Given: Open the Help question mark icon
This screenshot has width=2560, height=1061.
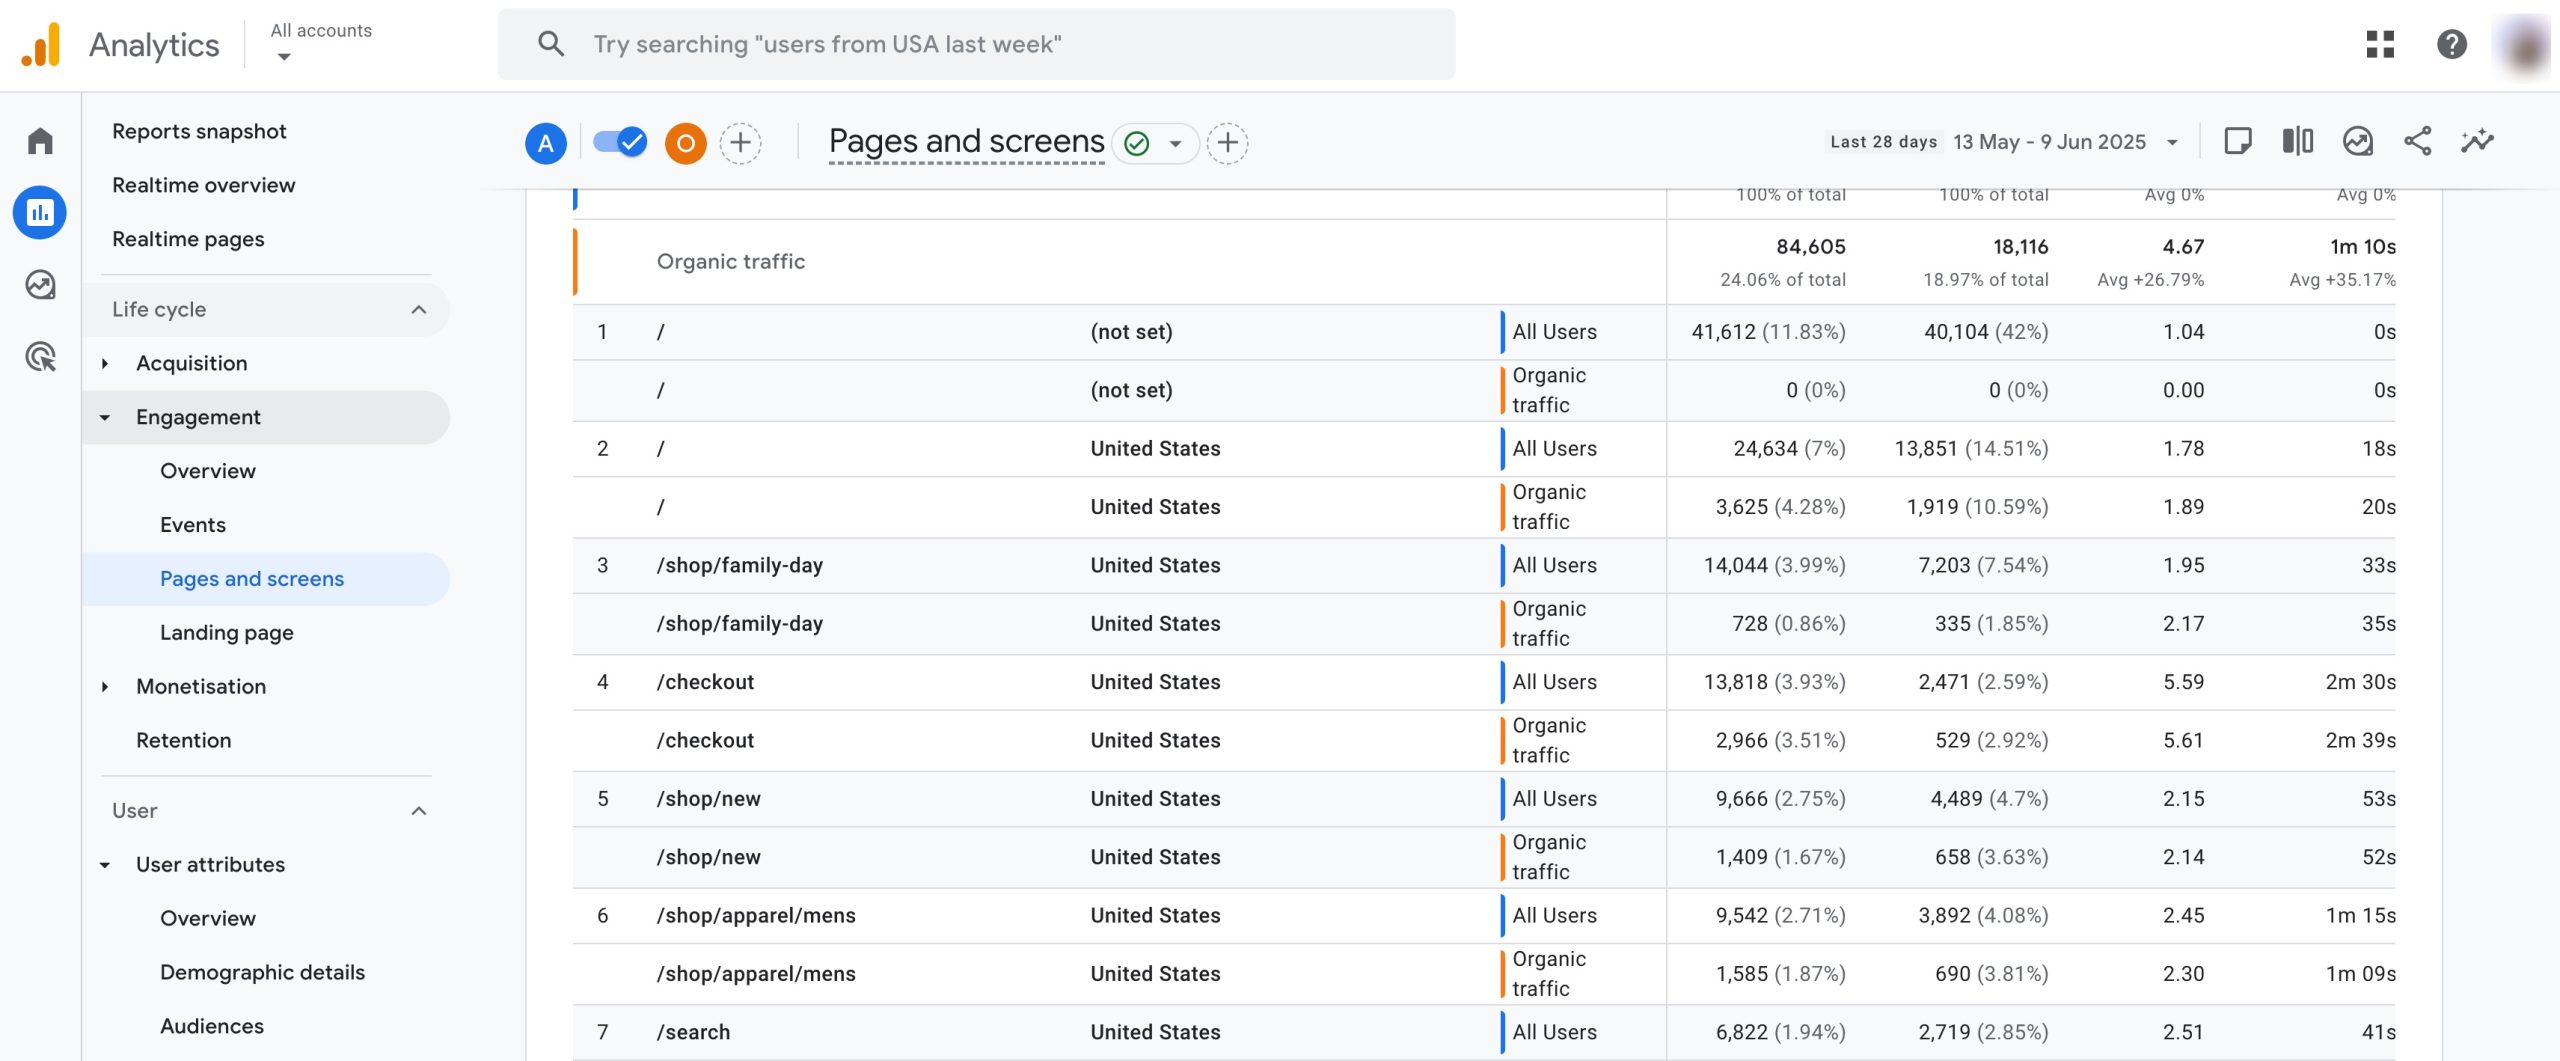Looking at the screenshot, I should (2451, 44).
